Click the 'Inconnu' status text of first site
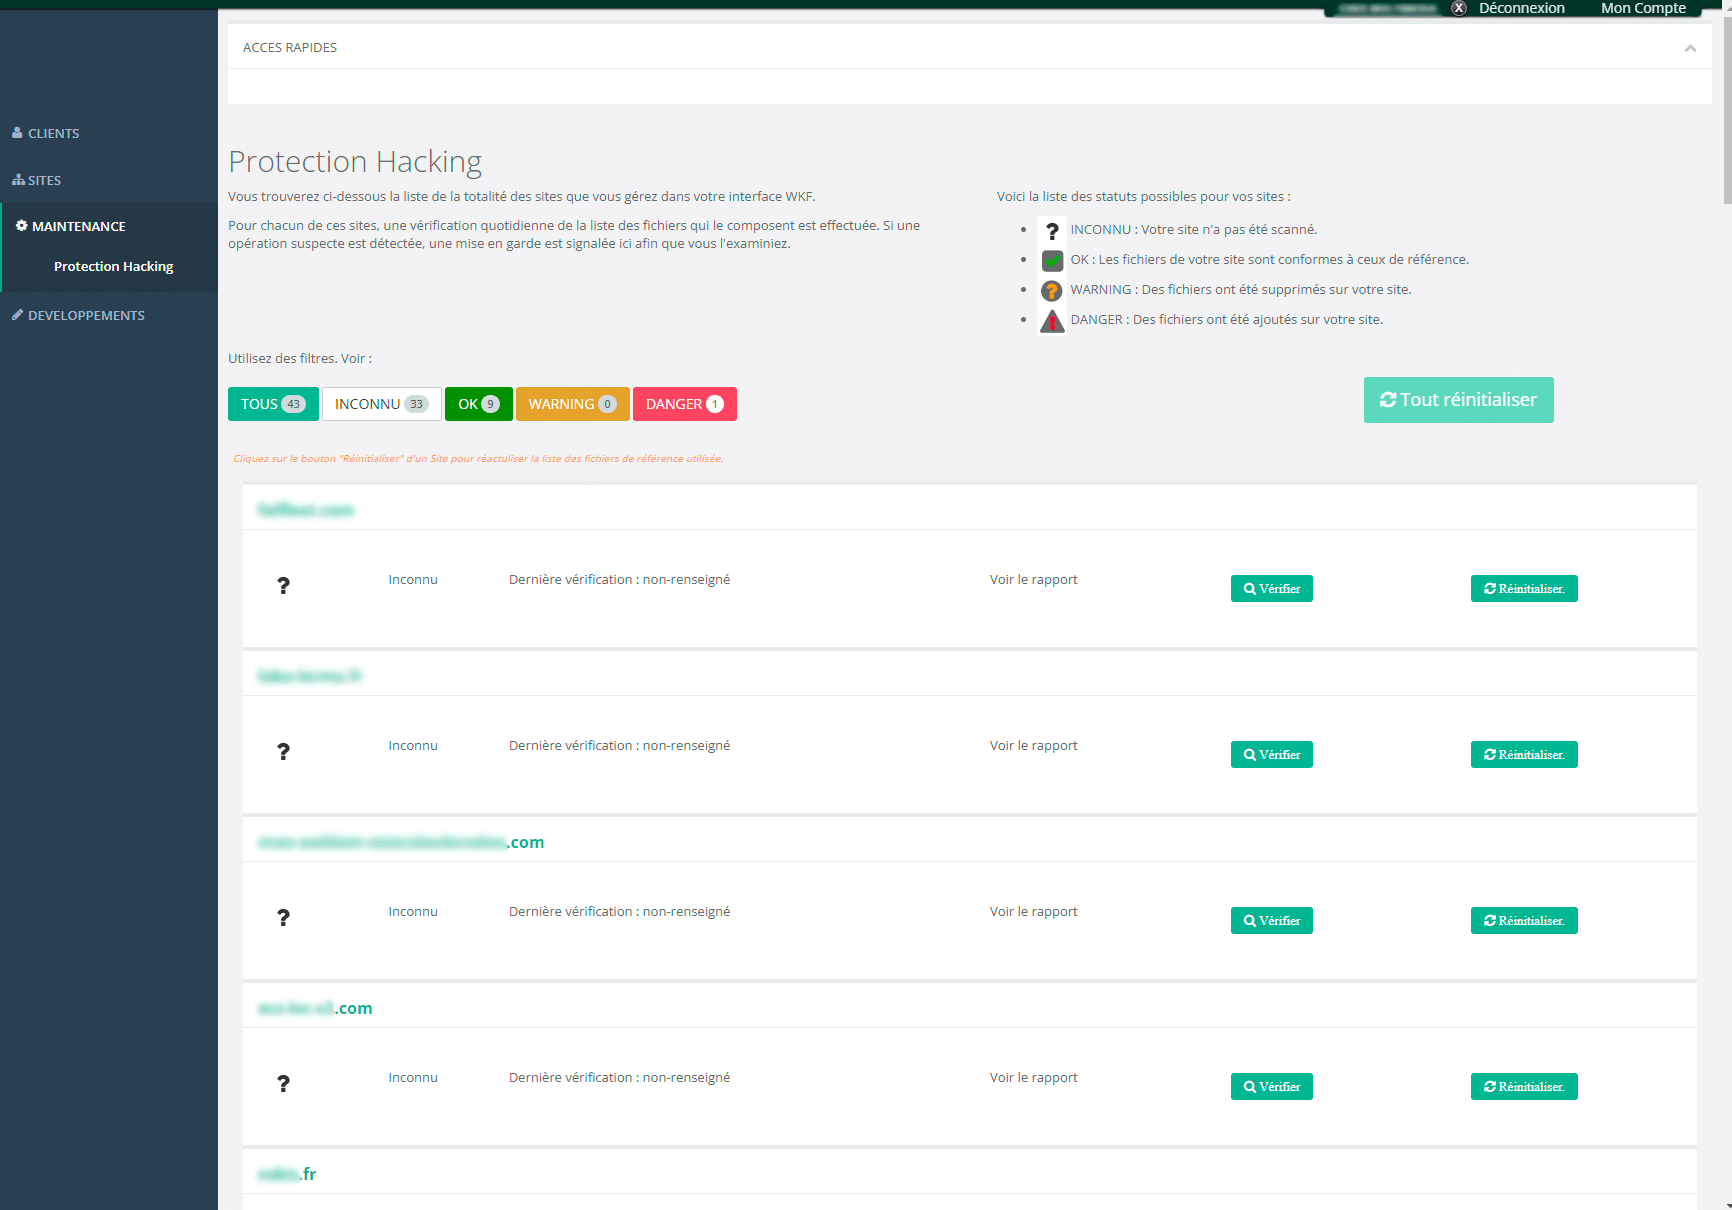This screenshot has height=1210, width=1732. point(413,580)
